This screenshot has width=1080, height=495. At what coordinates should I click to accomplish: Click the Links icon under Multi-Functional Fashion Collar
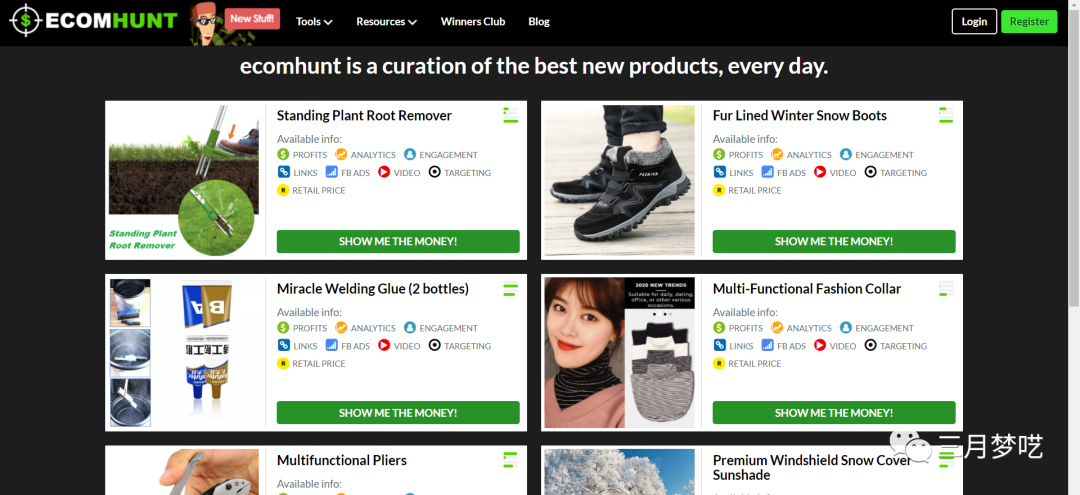click(x=719, y=346)
